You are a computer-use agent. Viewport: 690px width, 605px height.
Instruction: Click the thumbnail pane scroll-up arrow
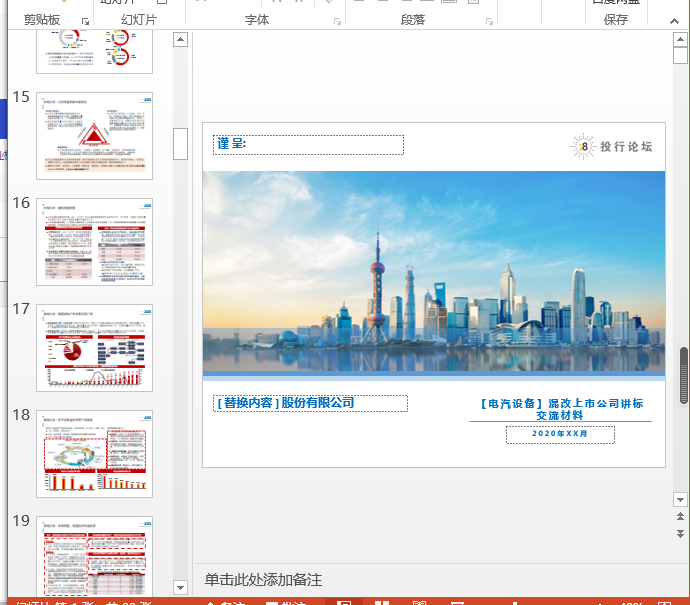pyautogui.click(x=180, y=40)
